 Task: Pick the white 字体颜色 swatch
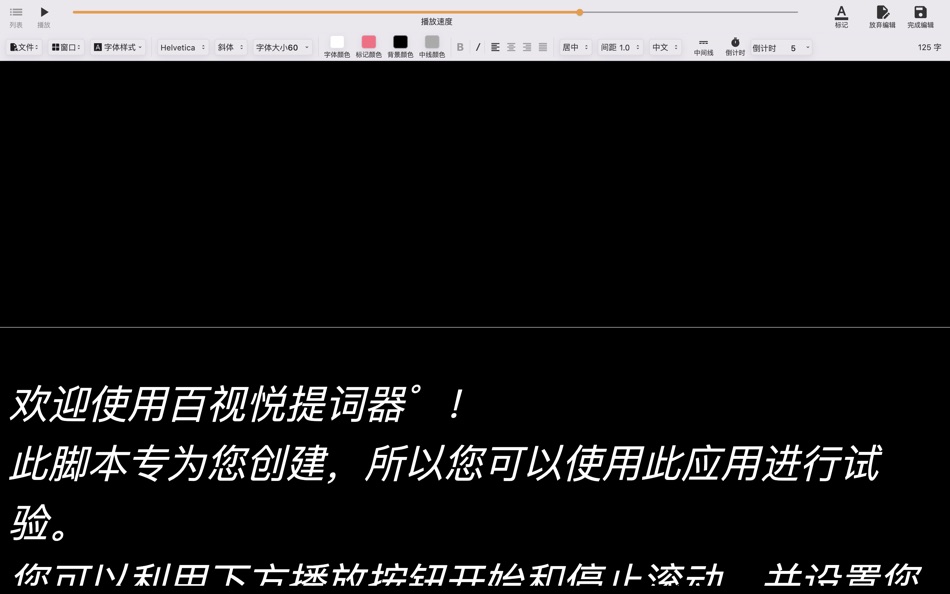337,42
